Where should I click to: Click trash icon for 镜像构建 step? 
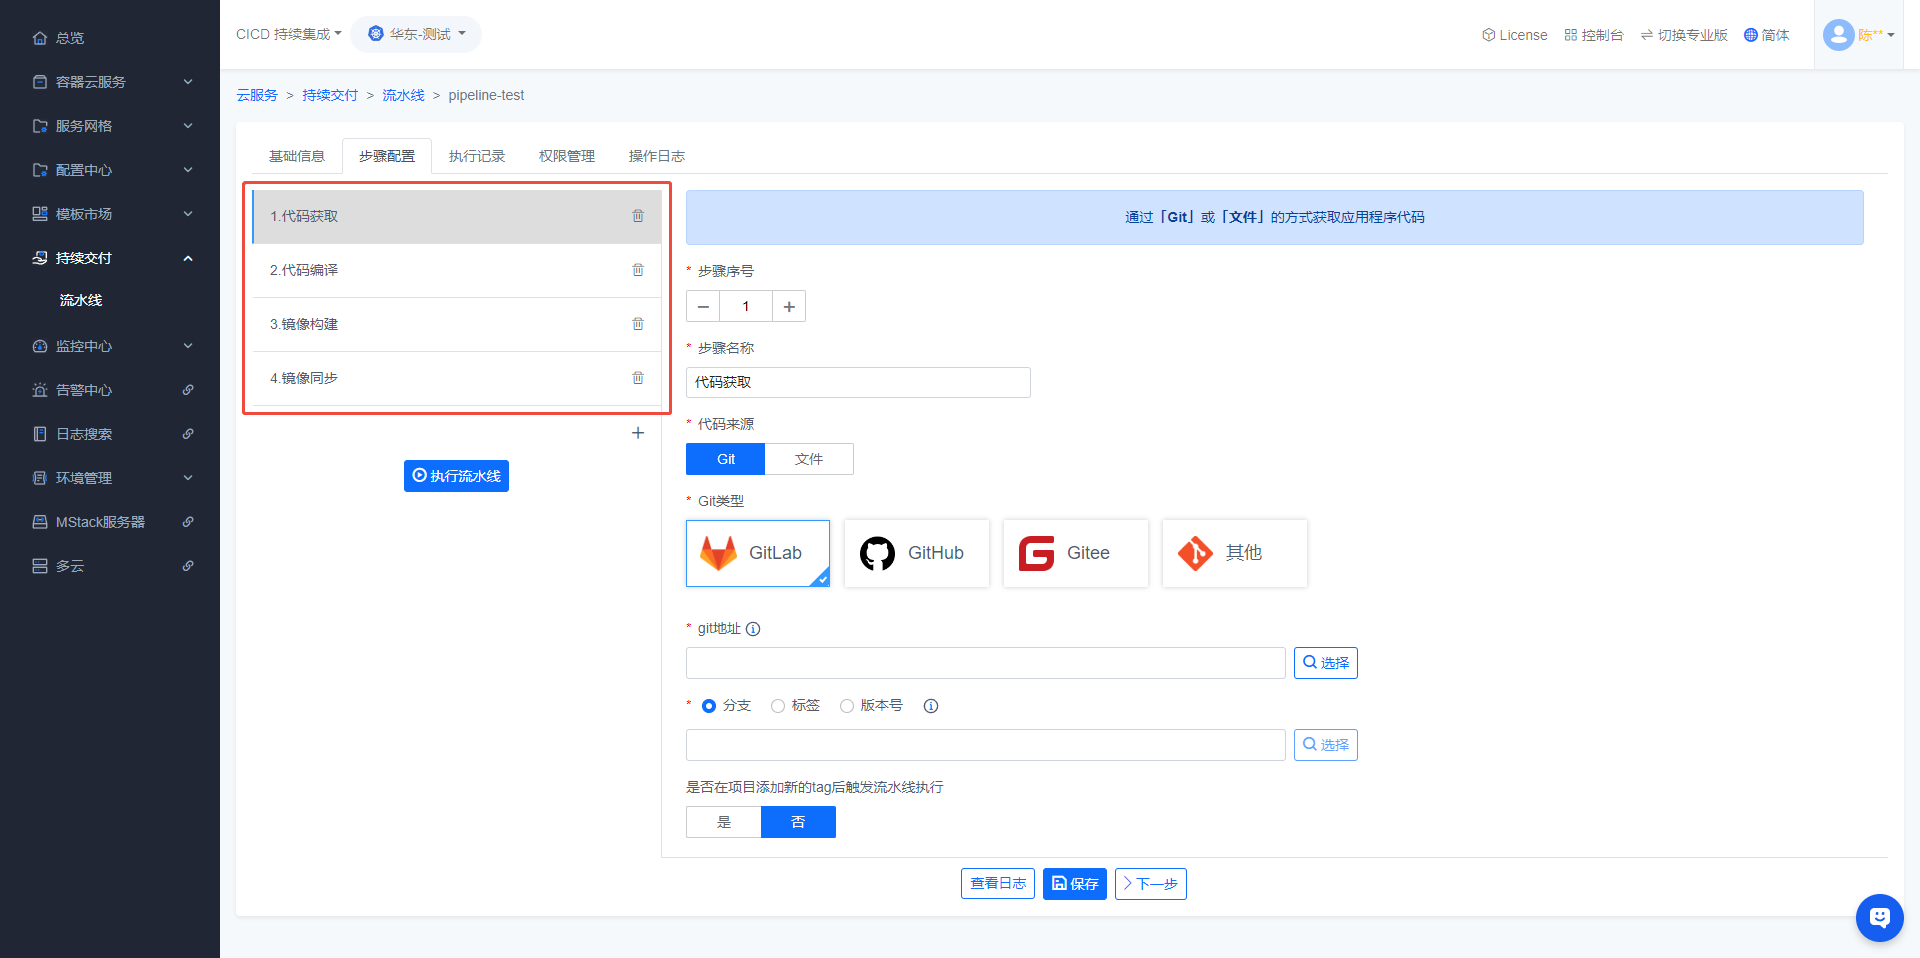[638, 324]
